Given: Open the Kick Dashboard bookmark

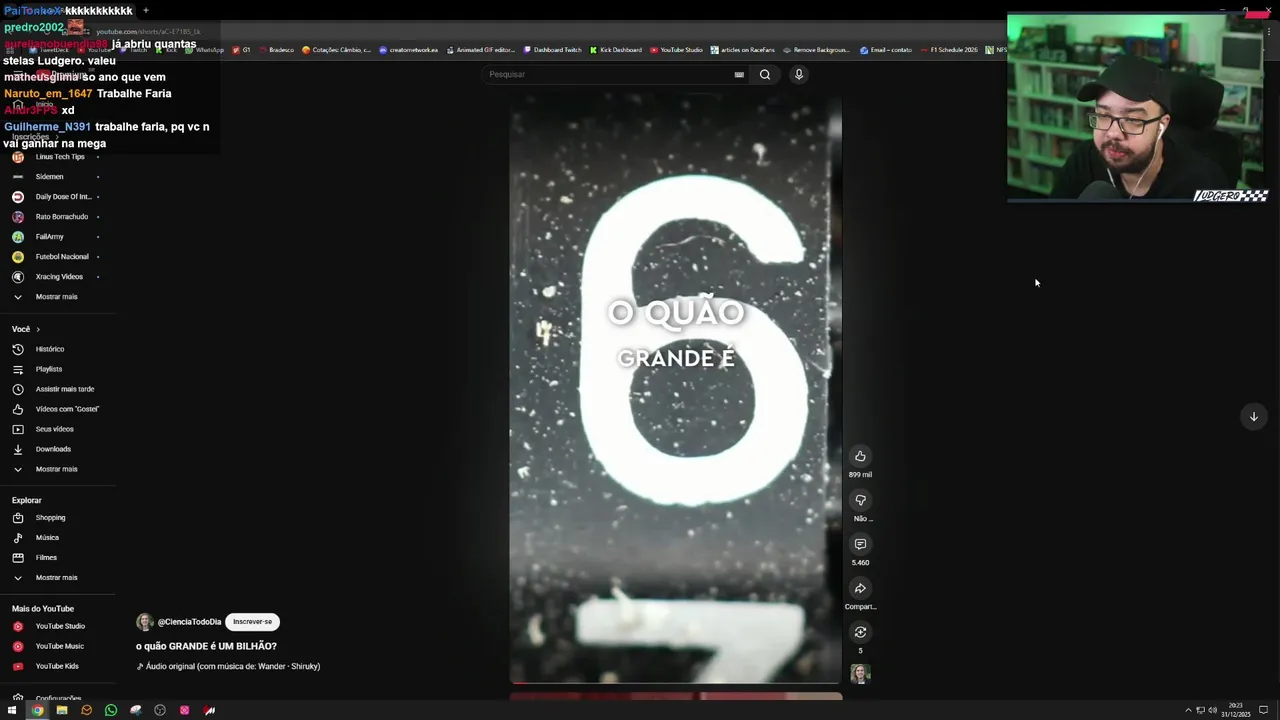Looking at the screenshot, I should point(616,50).
